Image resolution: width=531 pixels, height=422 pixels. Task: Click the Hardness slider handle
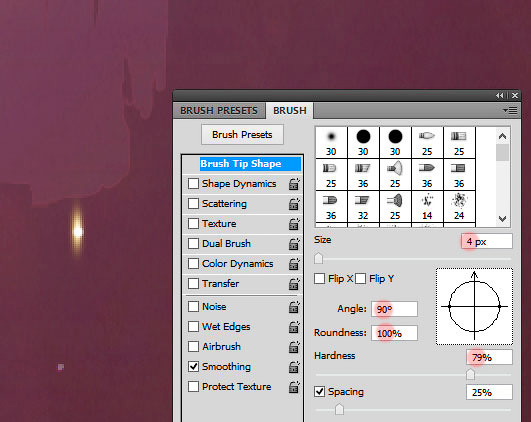point(470,374)
